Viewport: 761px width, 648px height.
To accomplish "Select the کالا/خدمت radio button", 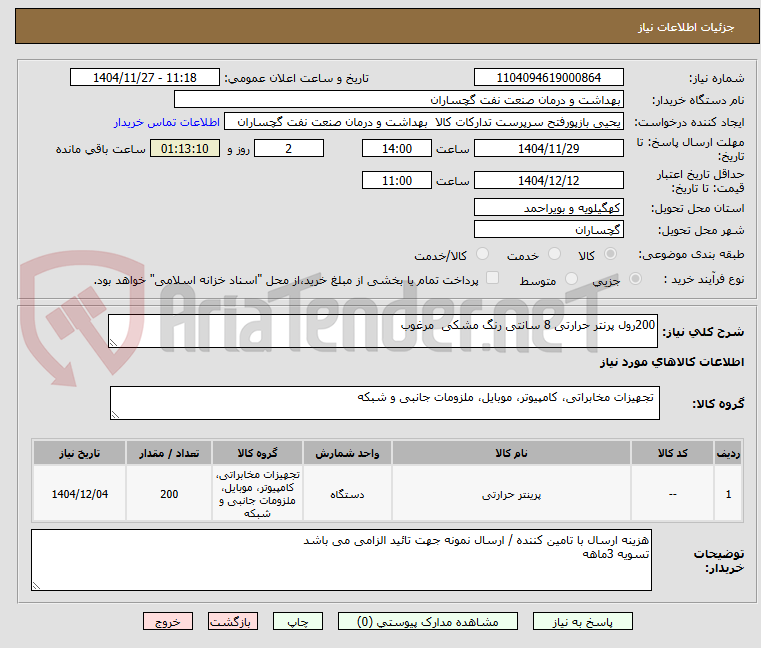I will (482, 254).
